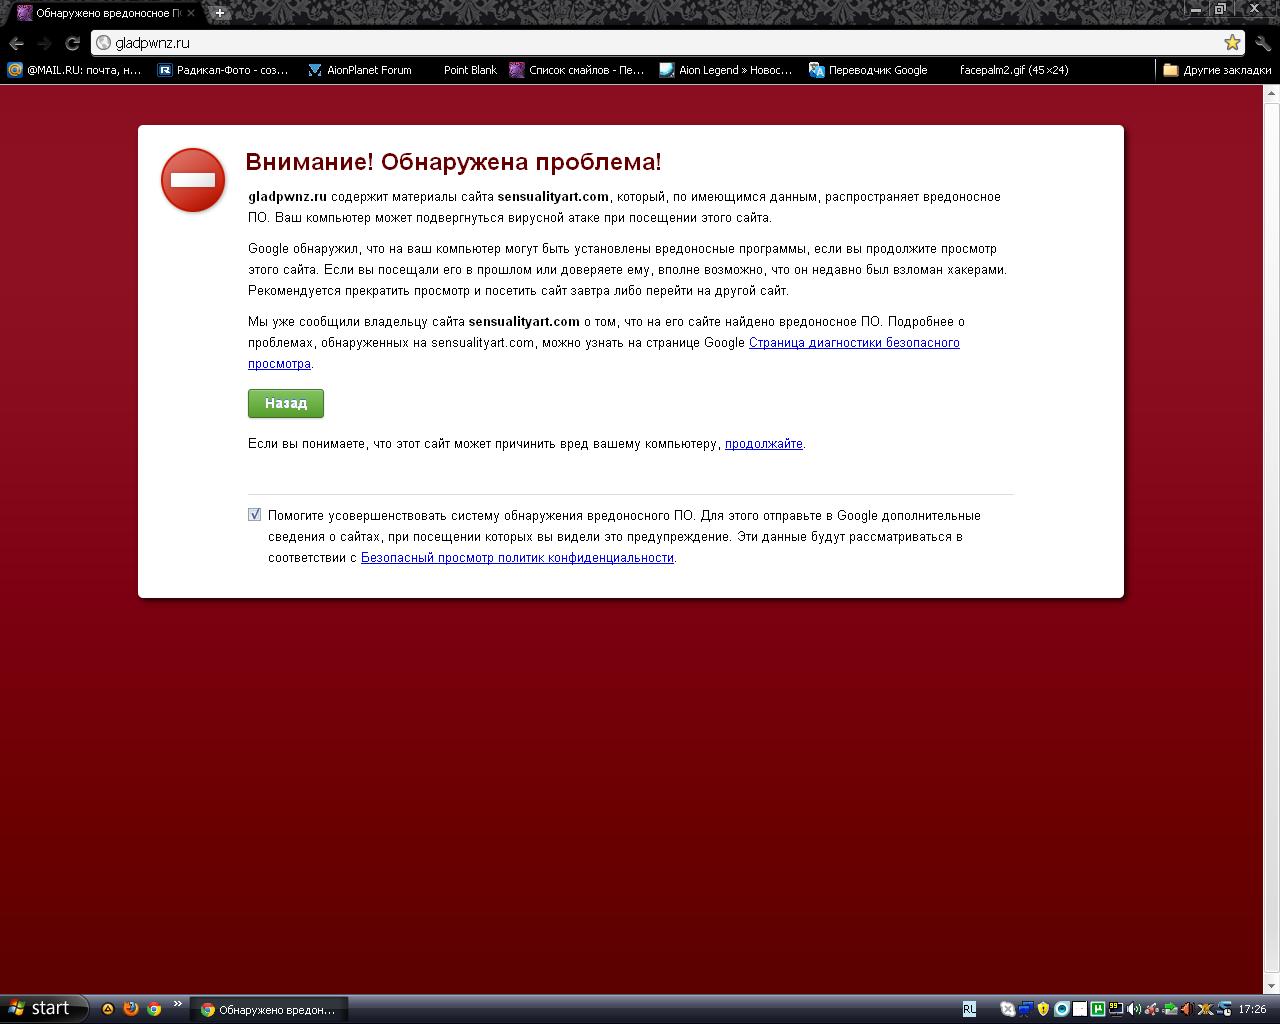The width and height of the screenshot is (1280, 1024).
Task: Open the speaker volume tray icon
Action: point(1134,1009)
